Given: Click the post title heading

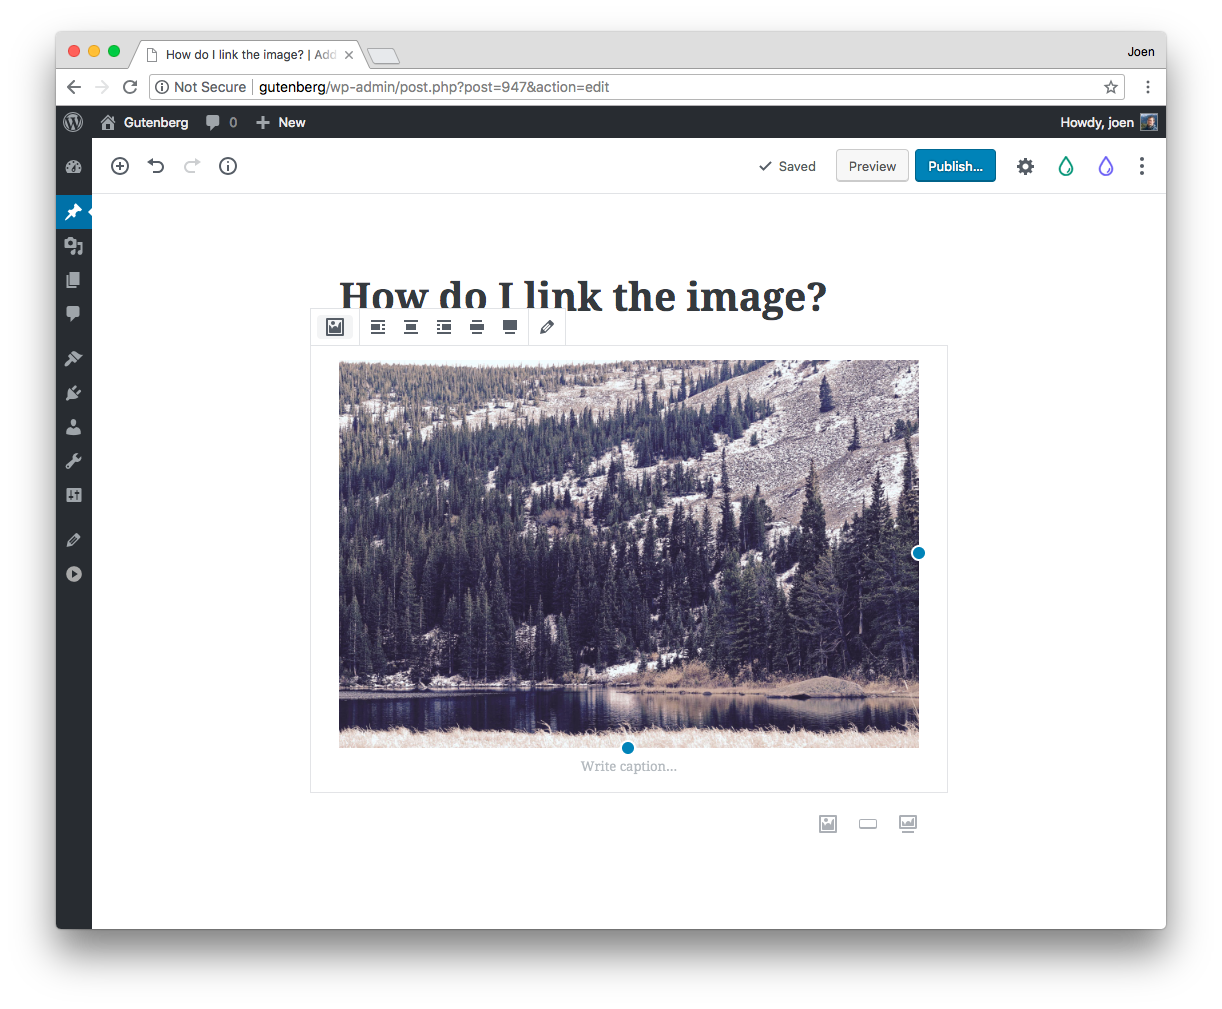Looking at the screenshot, I should (x=583, y=296).
